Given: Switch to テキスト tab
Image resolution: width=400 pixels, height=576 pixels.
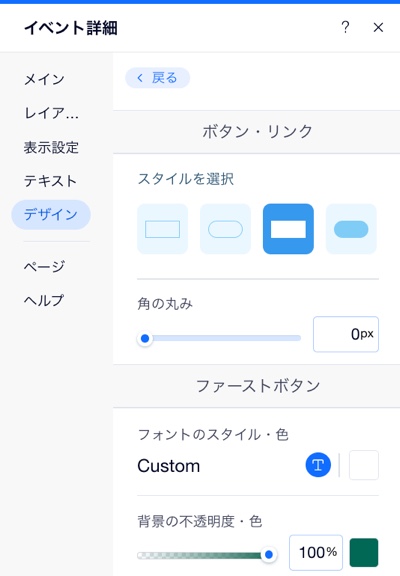Looking at the screenshot, I should (x=50, y=181).
